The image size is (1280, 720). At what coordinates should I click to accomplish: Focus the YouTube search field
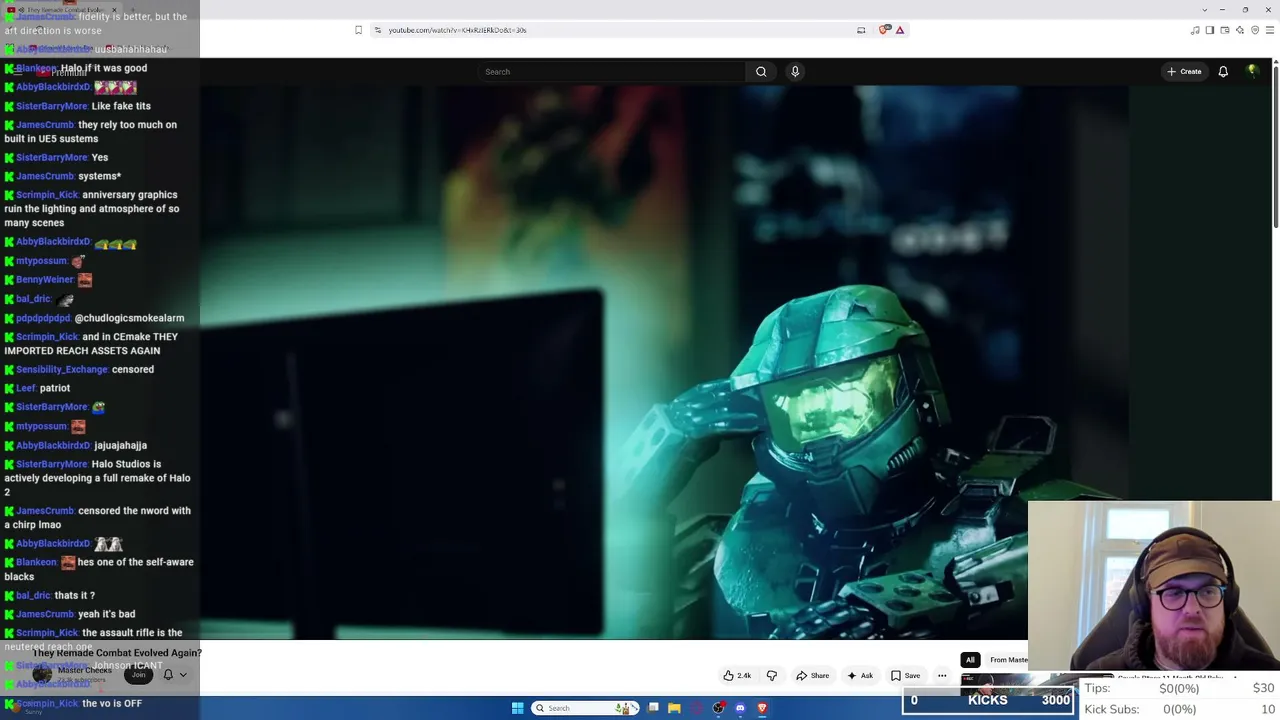point(614,72)
